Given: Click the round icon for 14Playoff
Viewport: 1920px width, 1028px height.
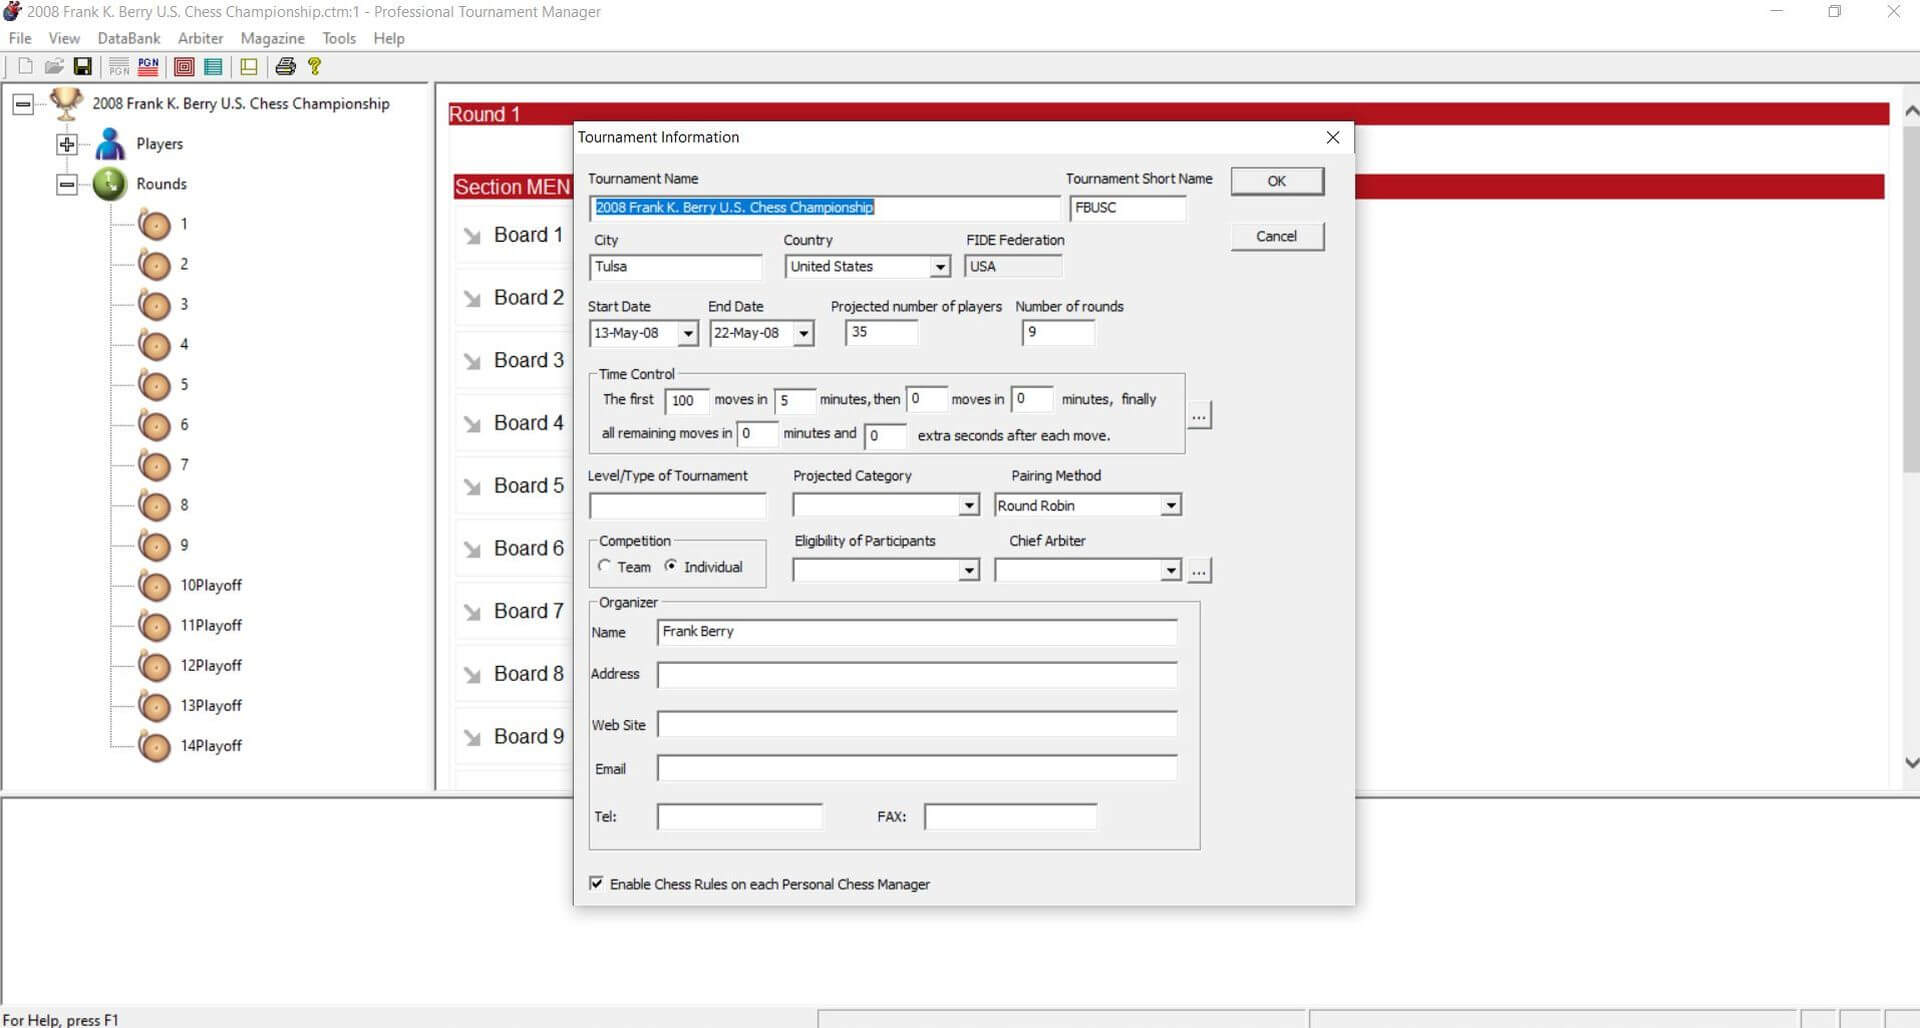Looking at the screenshot, I should click(155, 746).
